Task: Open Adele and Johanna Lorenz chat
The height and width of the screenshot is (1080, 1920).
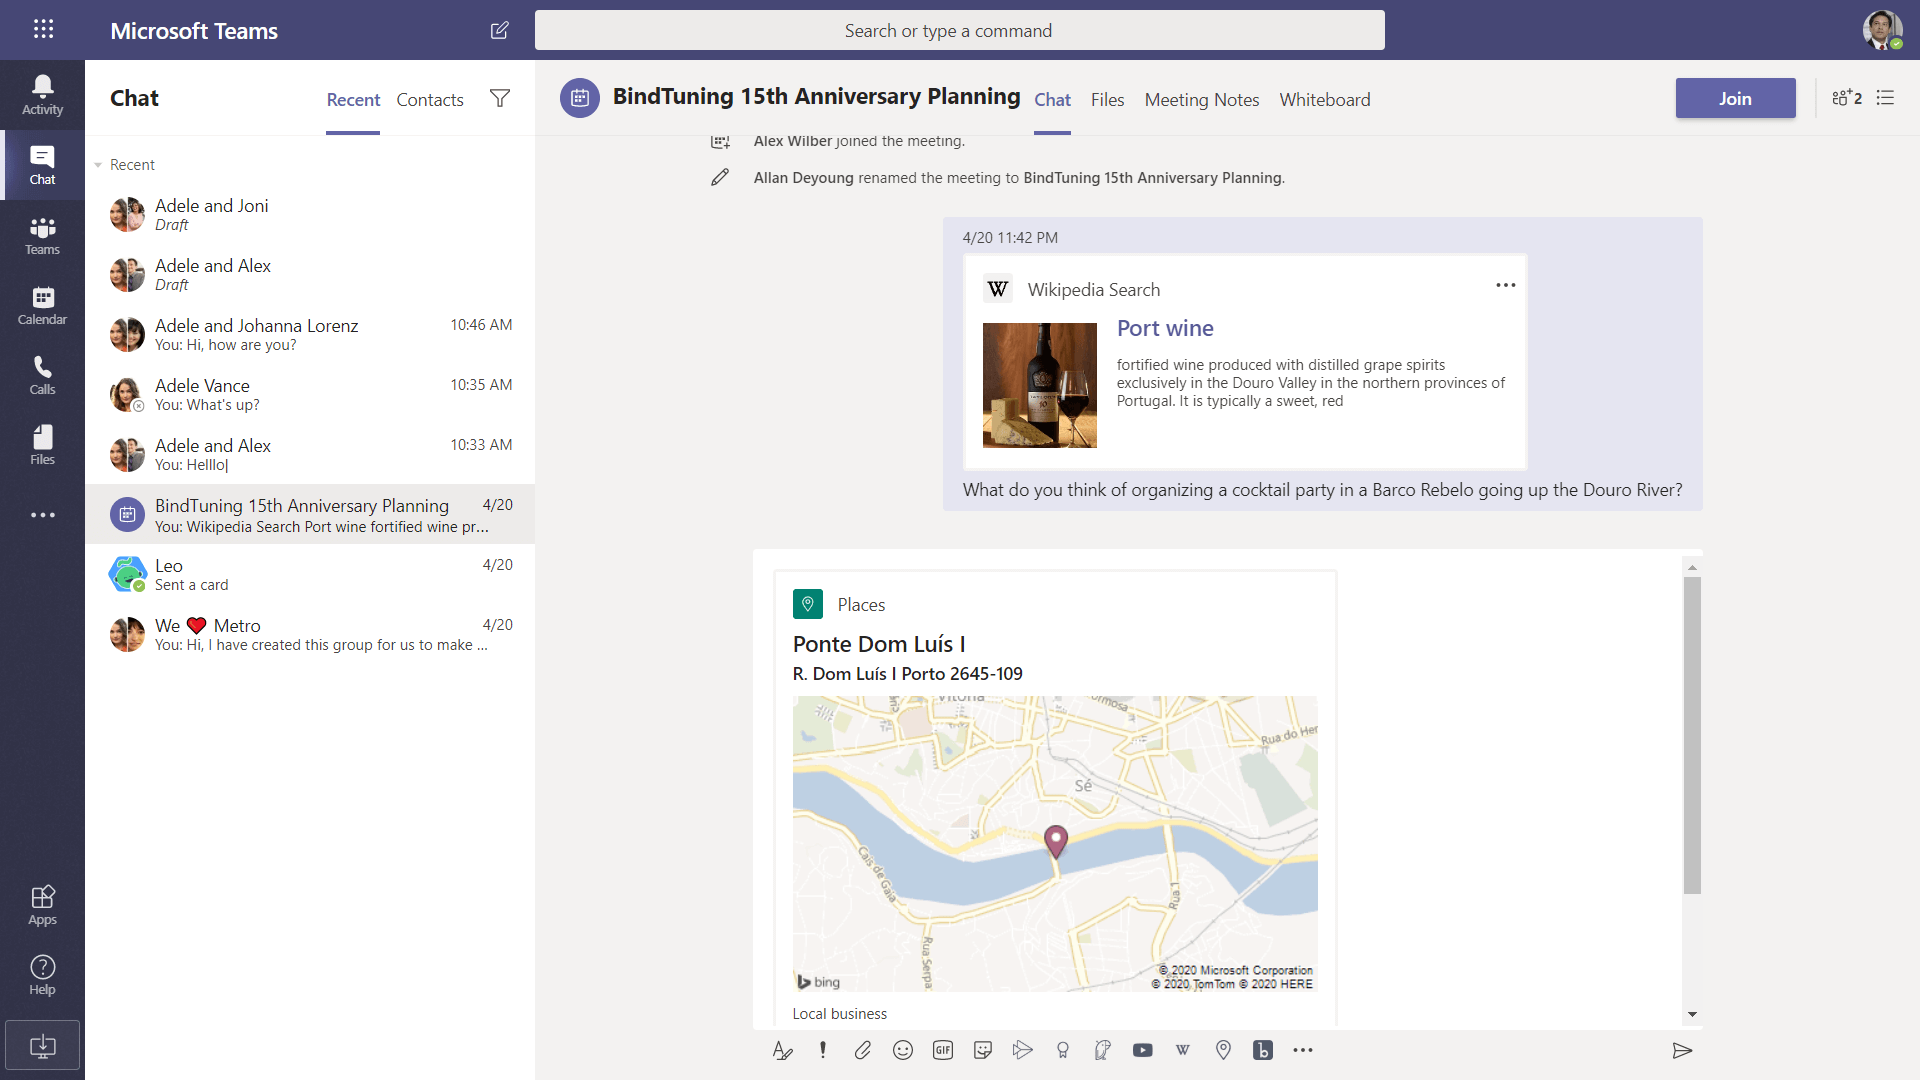Action: coord(310,334)
